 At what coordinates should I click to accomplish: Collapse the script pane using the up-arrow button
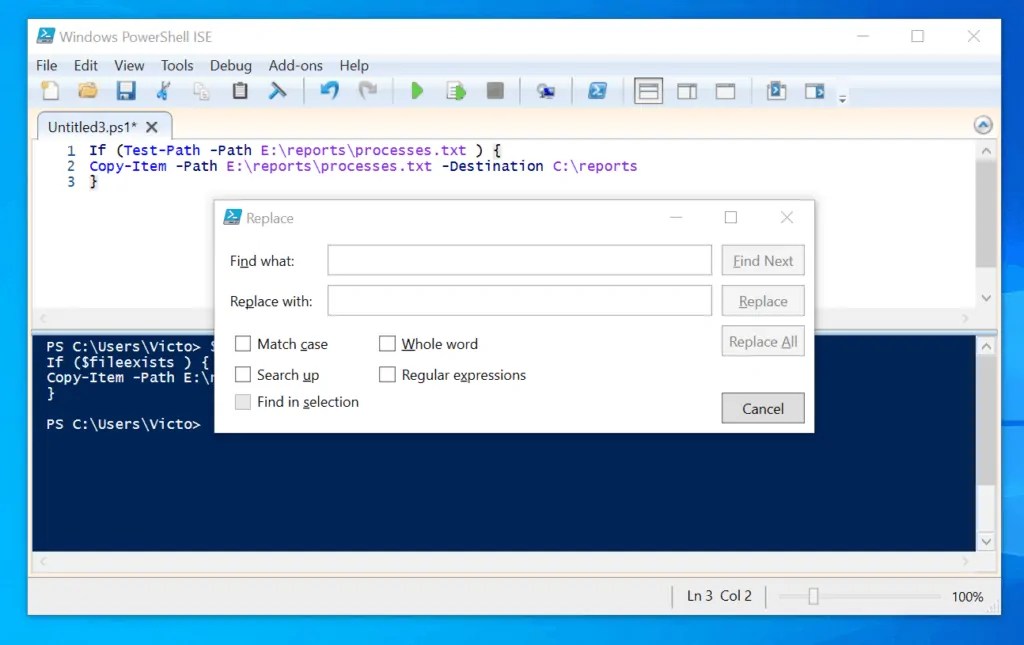point(983,124)
